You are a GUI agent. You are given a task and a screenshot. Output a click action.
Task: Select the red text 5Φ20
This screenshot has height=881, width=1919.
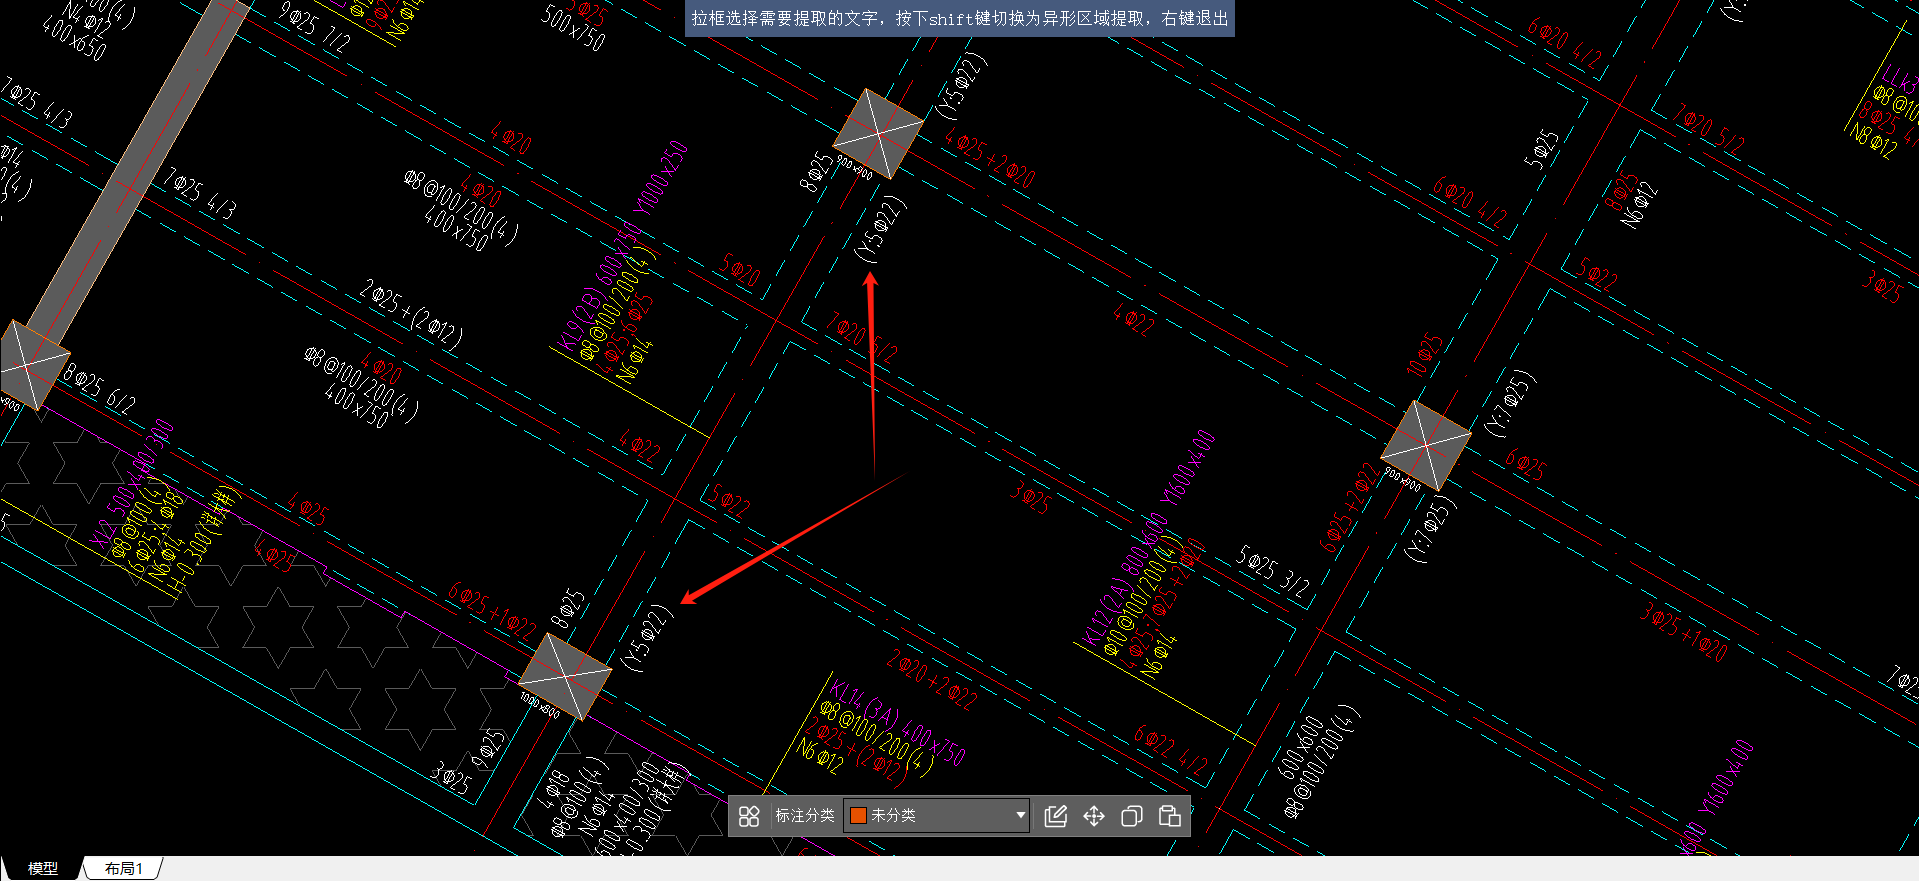pos(740,269)
